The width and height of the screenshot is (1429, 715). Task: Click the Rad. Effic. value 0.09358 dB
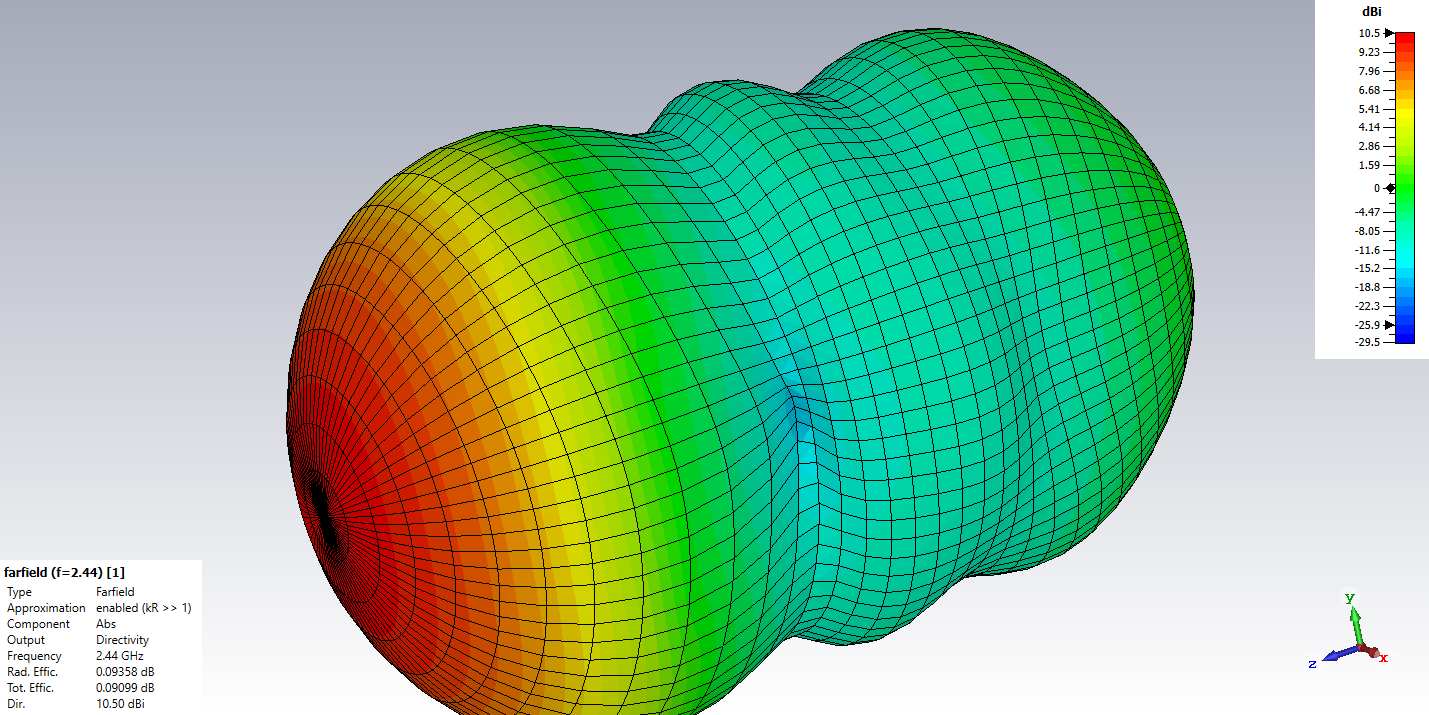pos(125,672)
